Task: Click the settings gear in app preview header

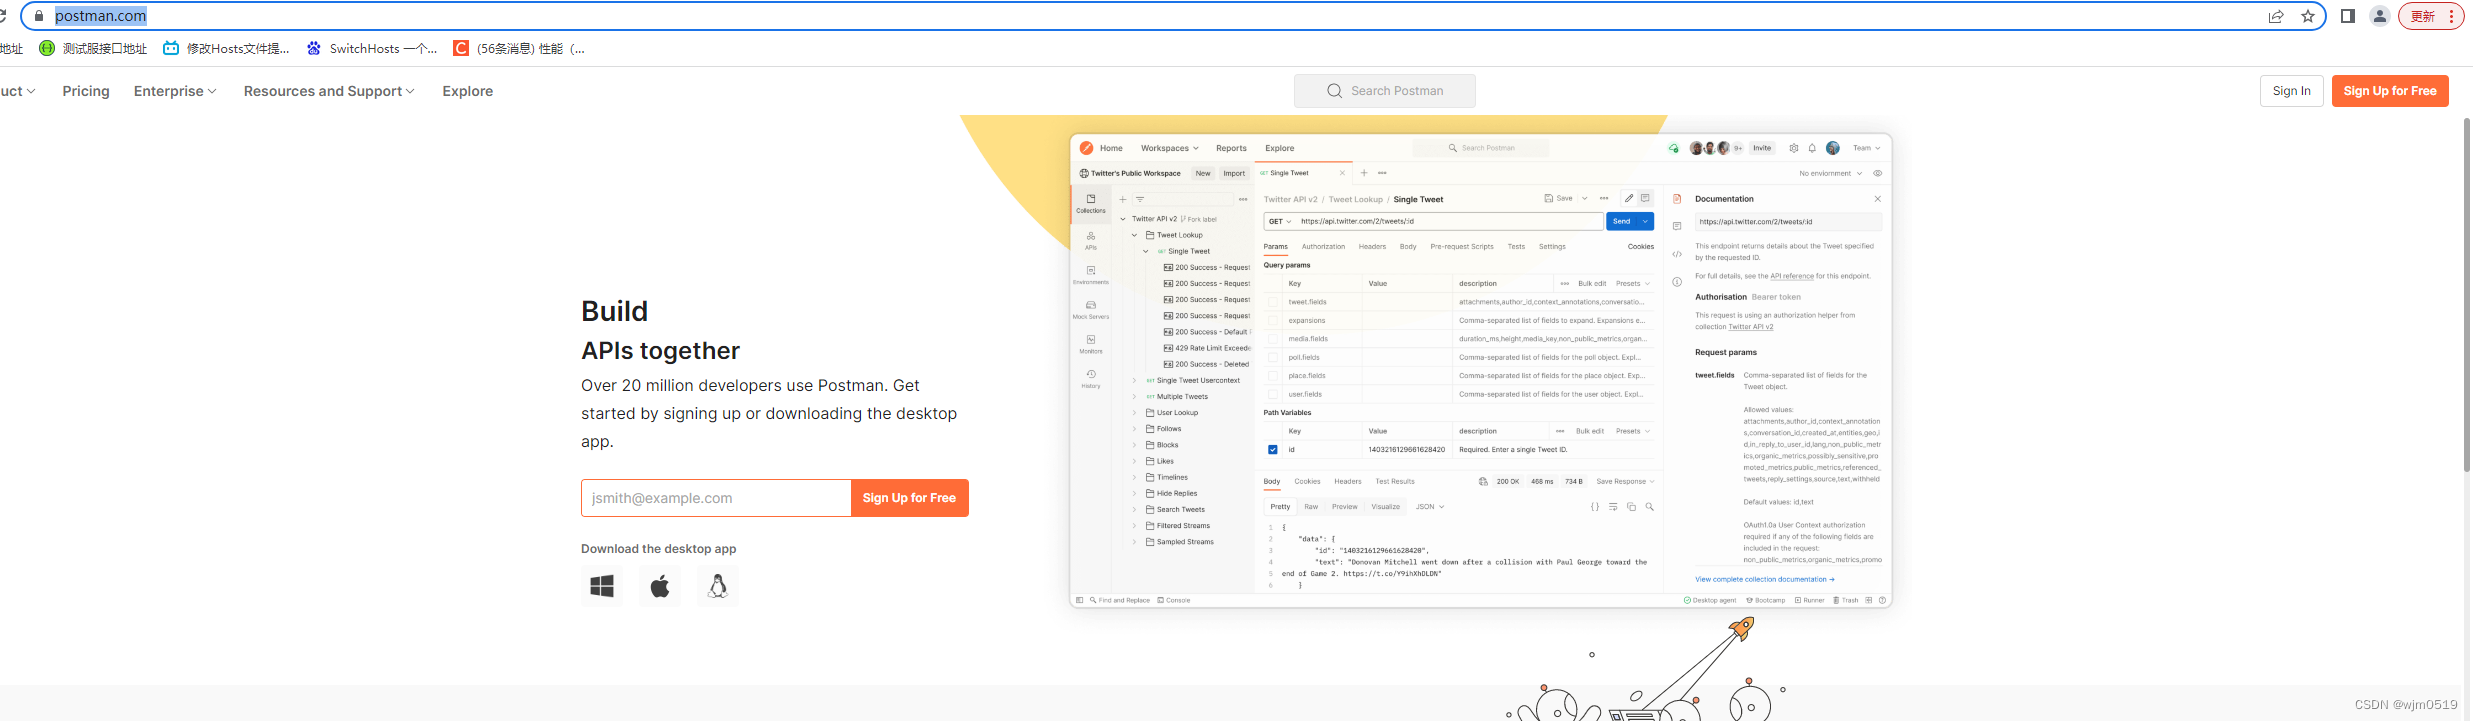Action: tap(1794, 148)
